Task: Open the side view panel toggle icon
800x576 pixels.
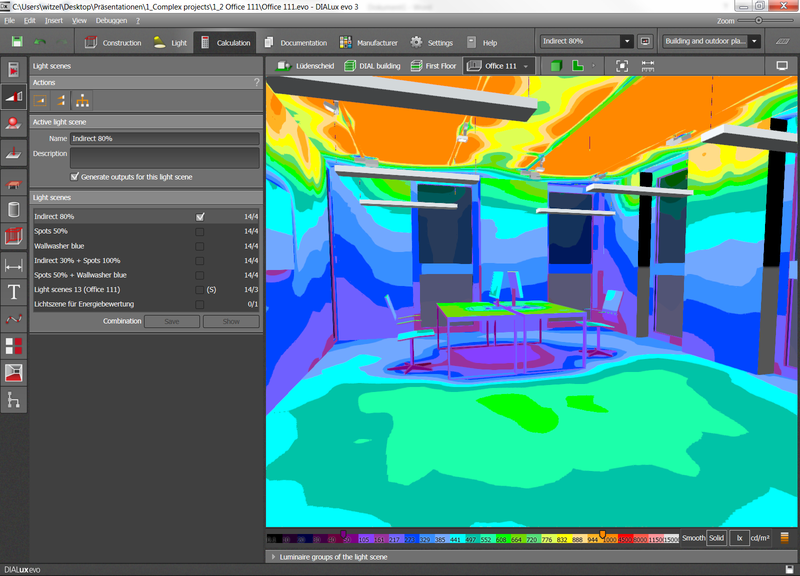Action: pos(782,65)
